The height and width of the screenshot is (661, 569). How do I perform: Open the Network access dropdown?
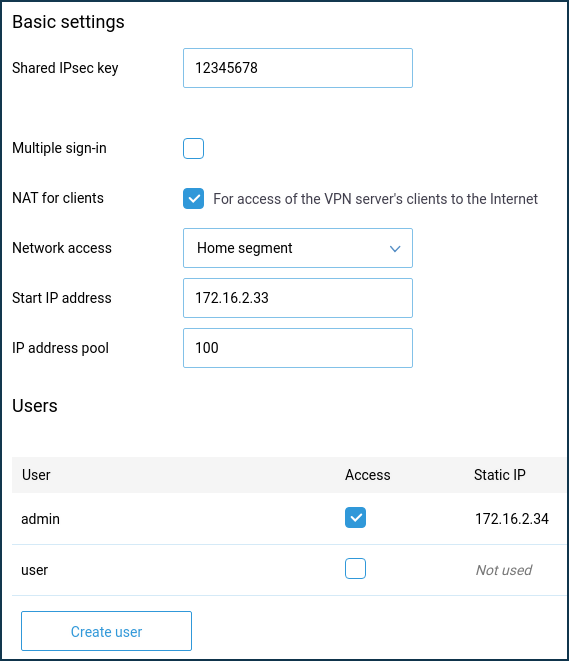pos(298,248)
